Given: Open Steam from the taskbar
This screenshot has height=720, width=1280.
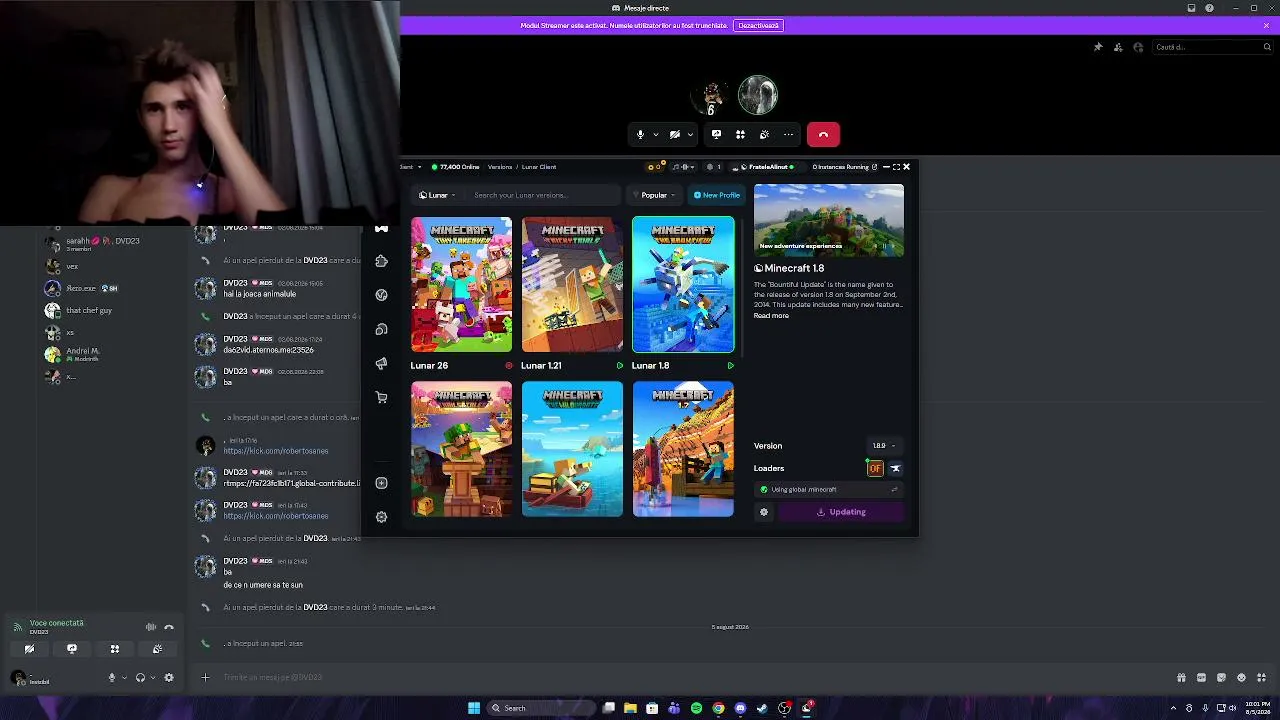Looking at the screenshot, I should pos(762,708).
